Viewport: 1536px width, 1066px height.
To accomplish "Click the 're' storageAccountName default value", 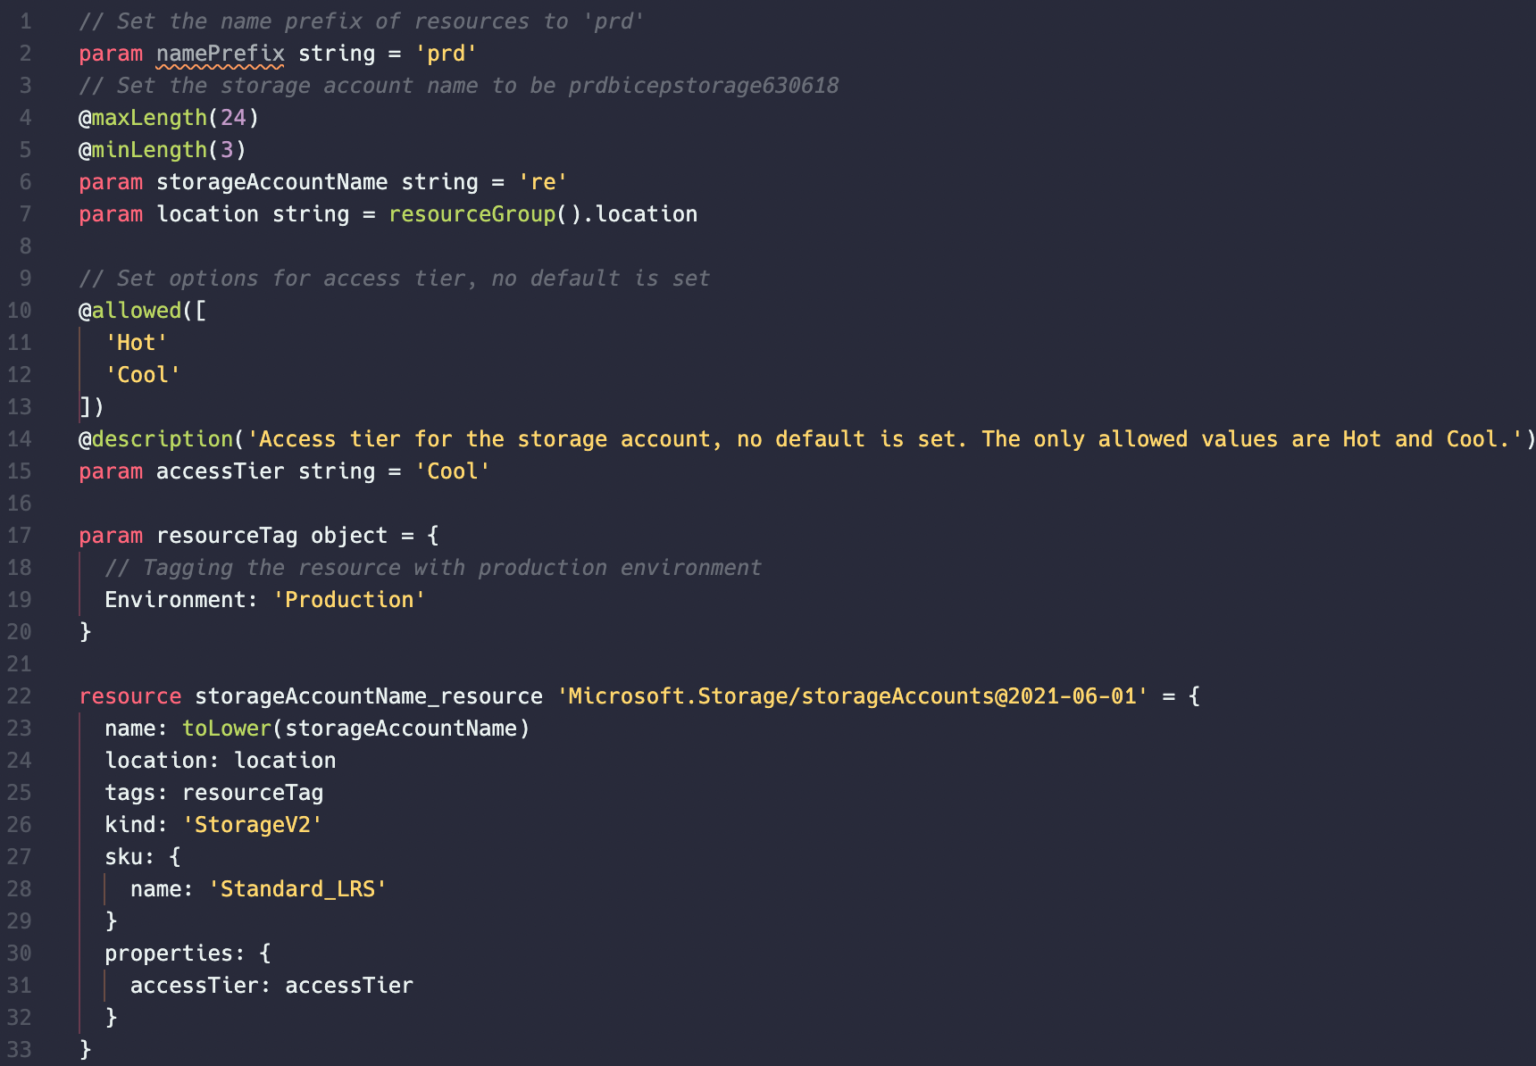I will [543, 182].
